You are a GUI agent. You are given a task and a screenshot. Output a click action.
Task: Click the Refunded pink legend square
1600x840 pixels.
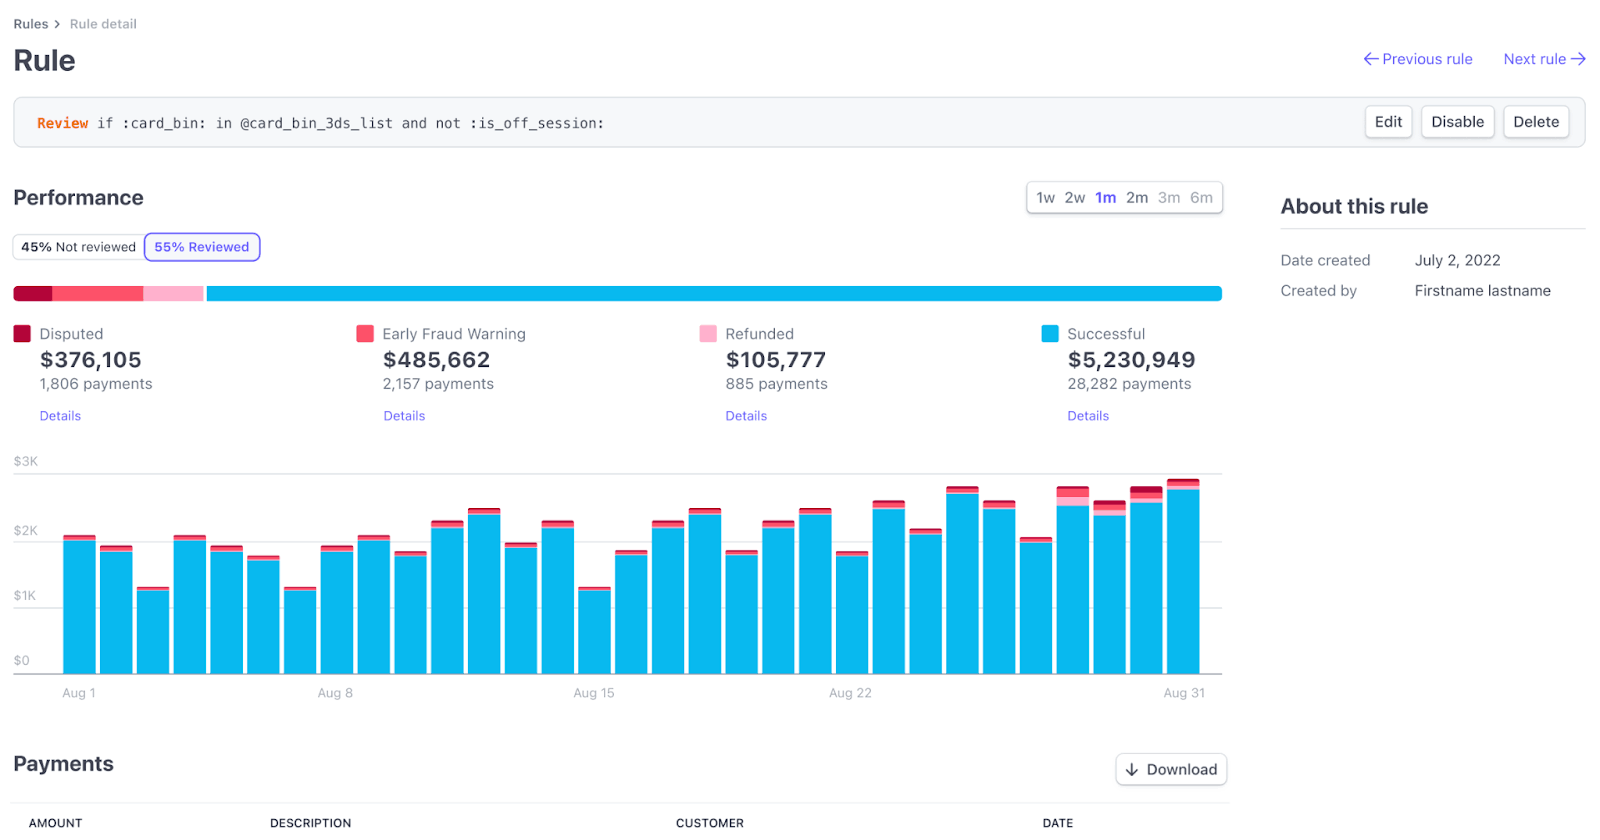click(x=708, y=334)
